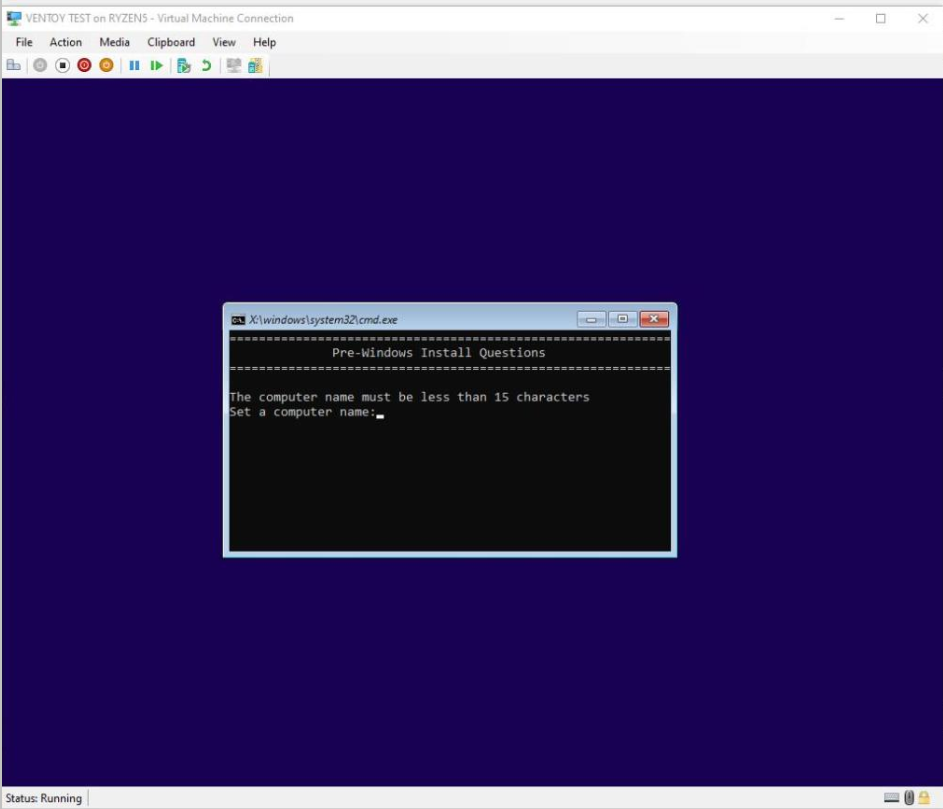Click the security lock status icon
This screenshot has height=809, width=943.
click(x=924, y=797)
